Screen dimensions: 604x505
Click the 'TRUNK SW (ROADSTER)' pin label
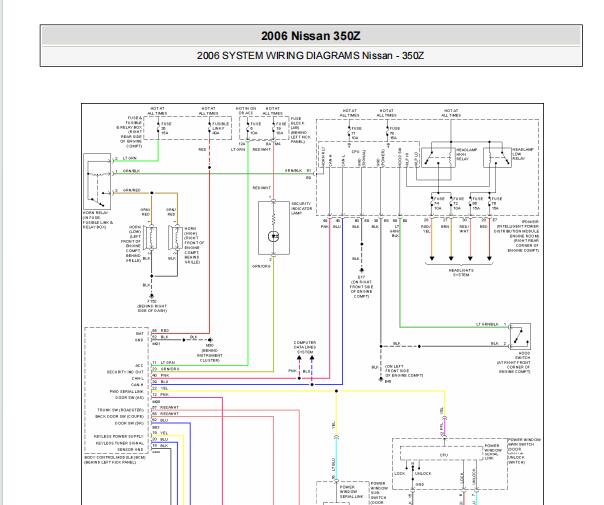120,410
